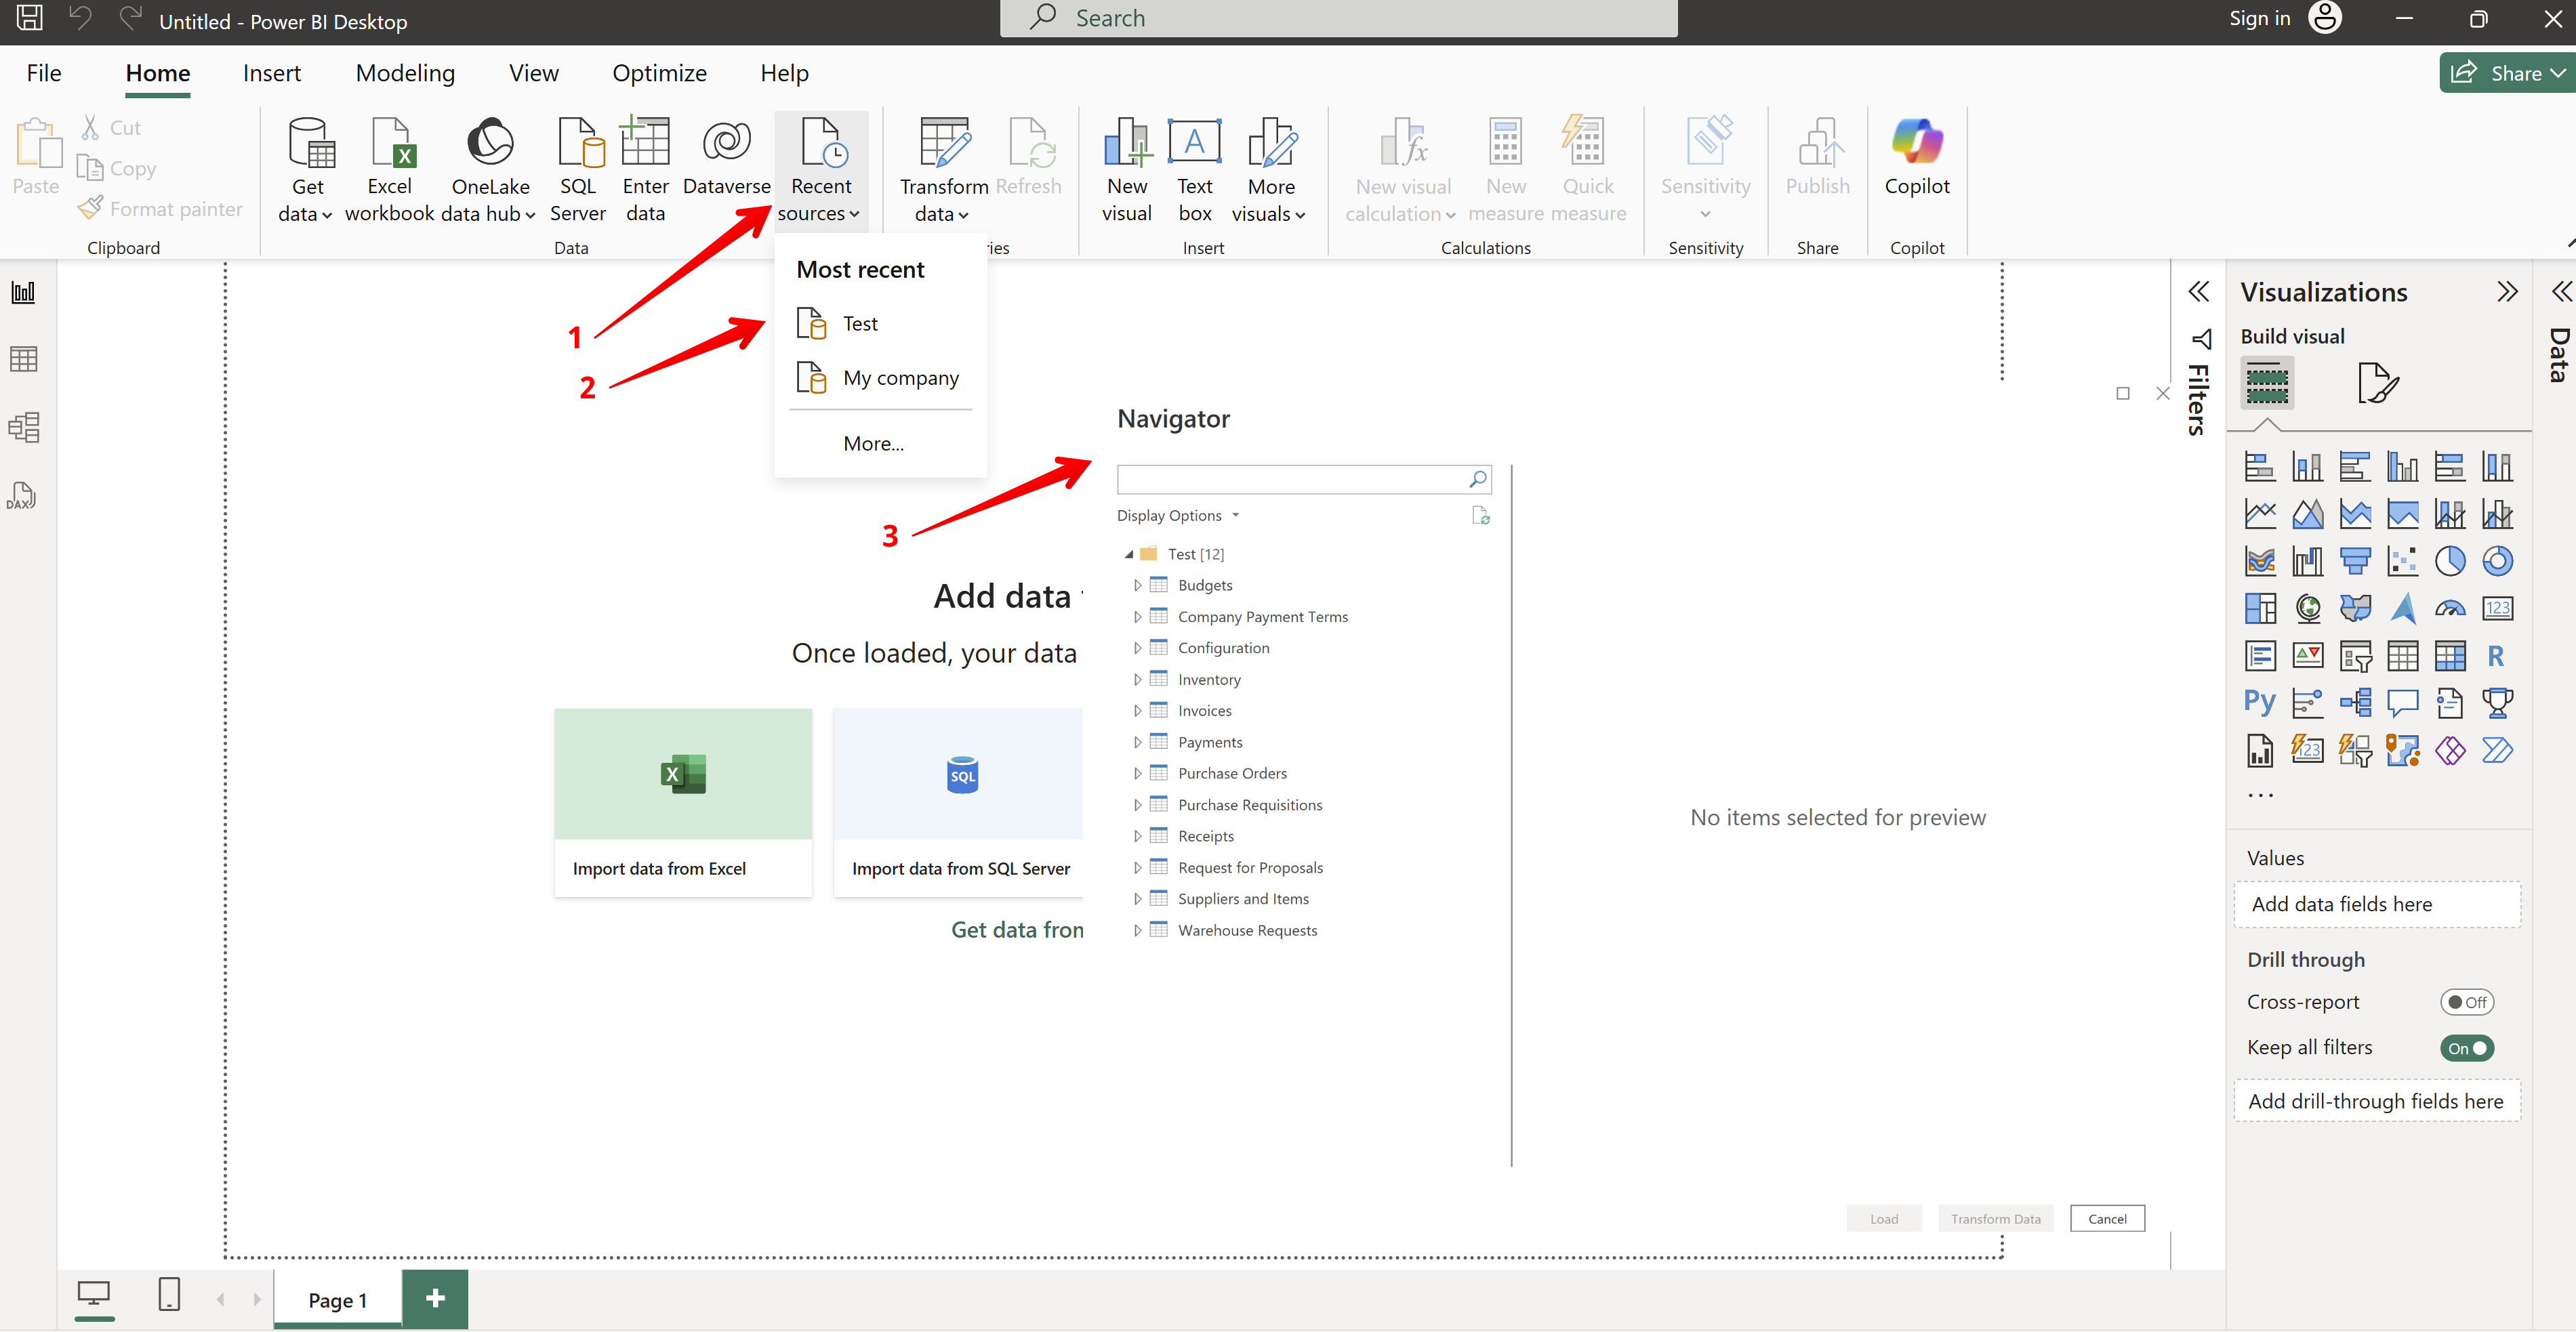Image resolution: width=2576 pixels, height=1332 pixels.
Task: Choose the R script visual icon
Action: [x=2496, y=656]
